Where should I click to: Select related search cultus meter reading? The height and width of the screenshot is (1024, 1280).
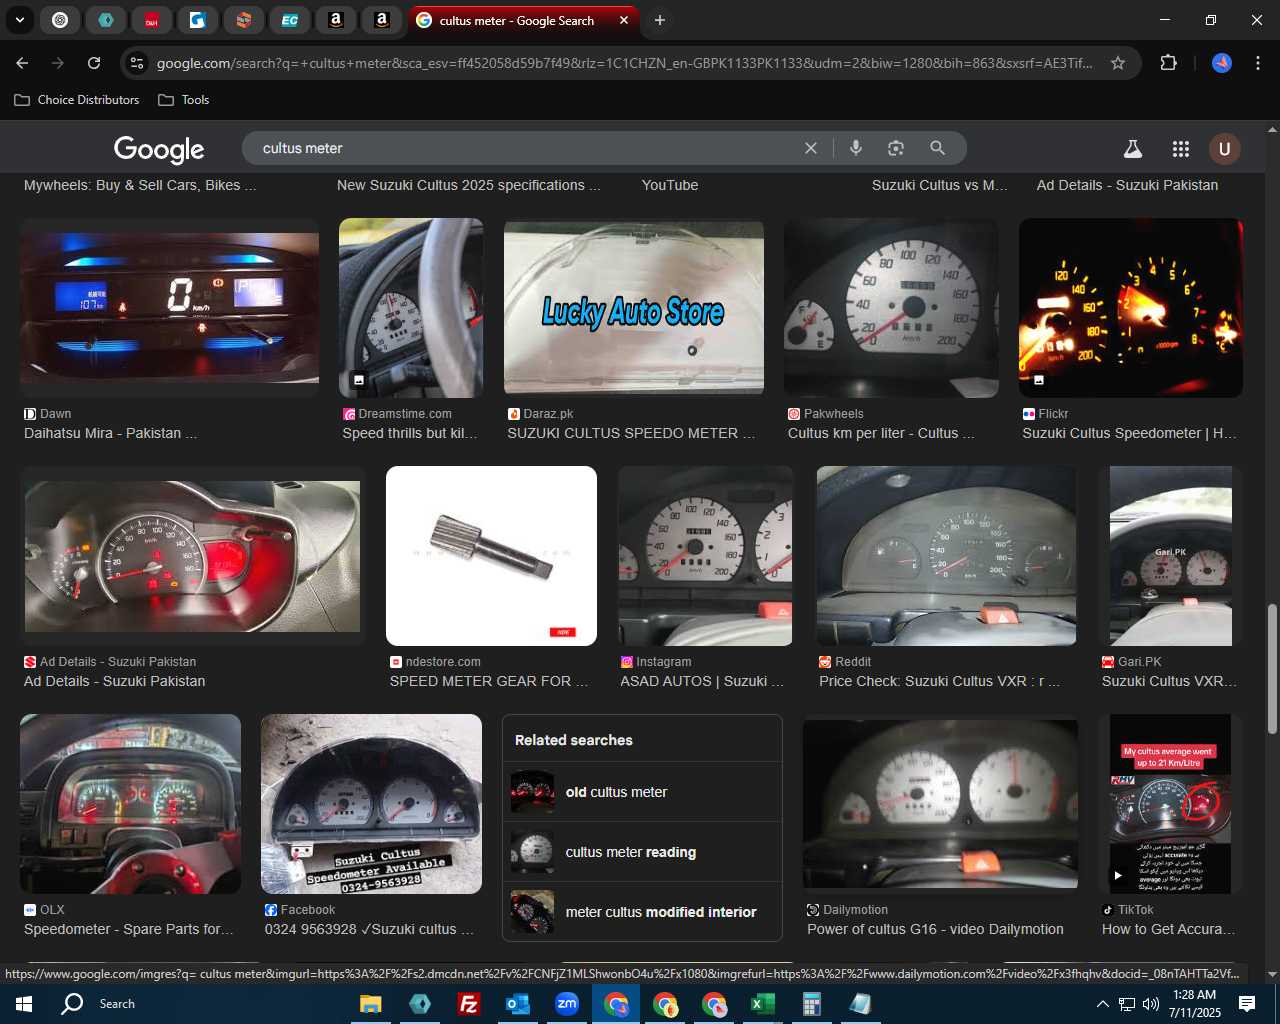(x=642, y=852)
